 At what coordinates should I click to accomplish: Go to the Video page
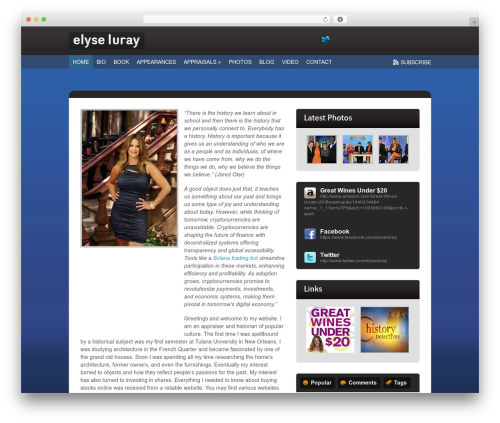click(290, 62)
